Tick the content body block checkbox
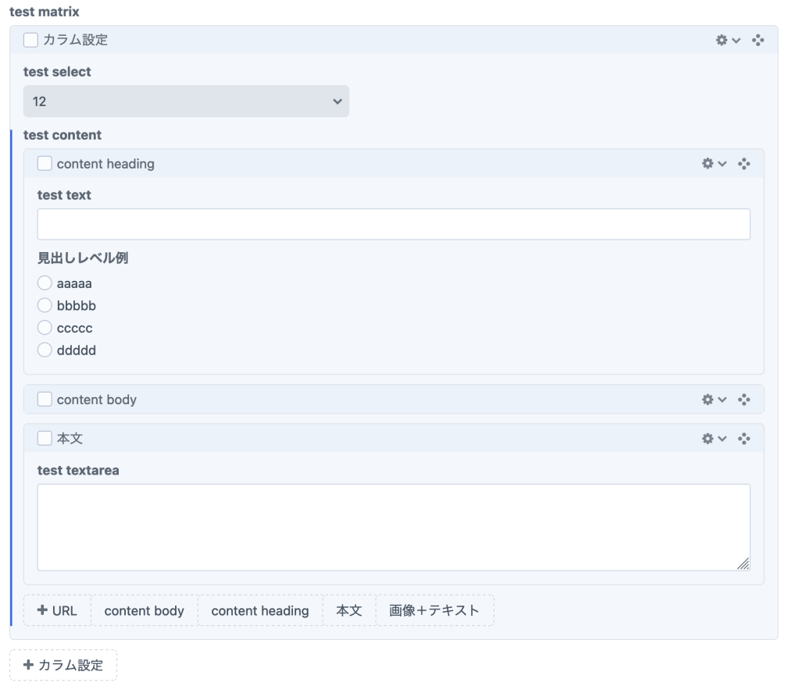 point(45,399)
